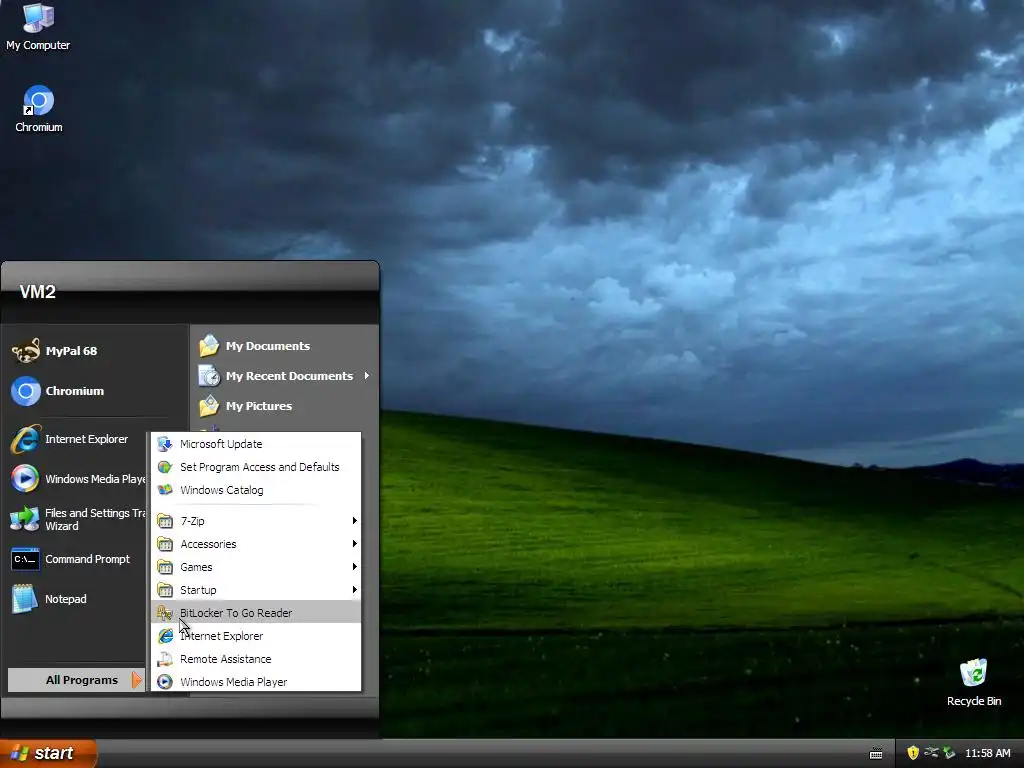The width and height of the screenshot is (1024, 768).
Task: Click the VM2 user name header
Action: [37, 292]
